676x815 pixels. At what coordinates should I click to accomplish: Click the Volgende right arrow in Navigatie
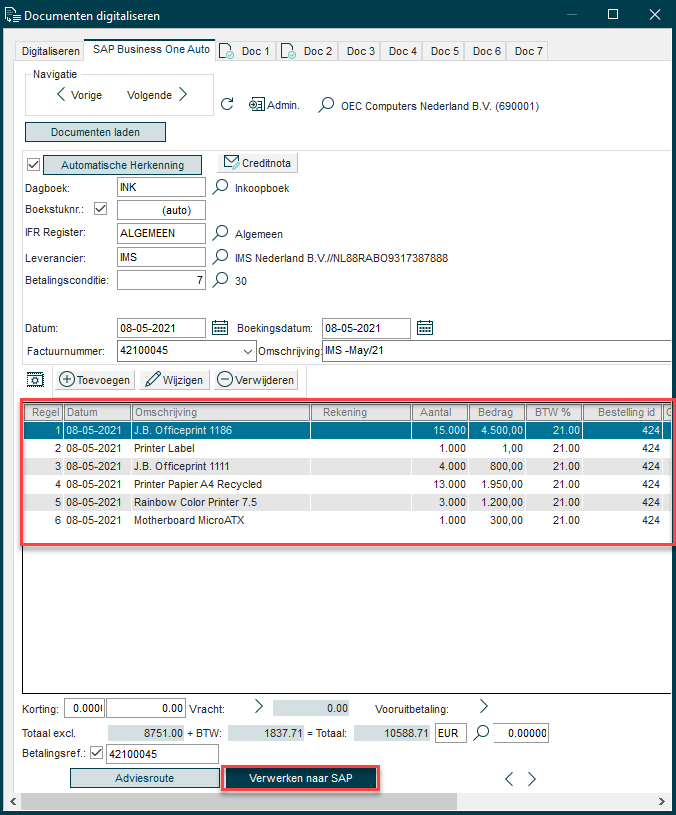pyautogui.click(x=183, y=95)
